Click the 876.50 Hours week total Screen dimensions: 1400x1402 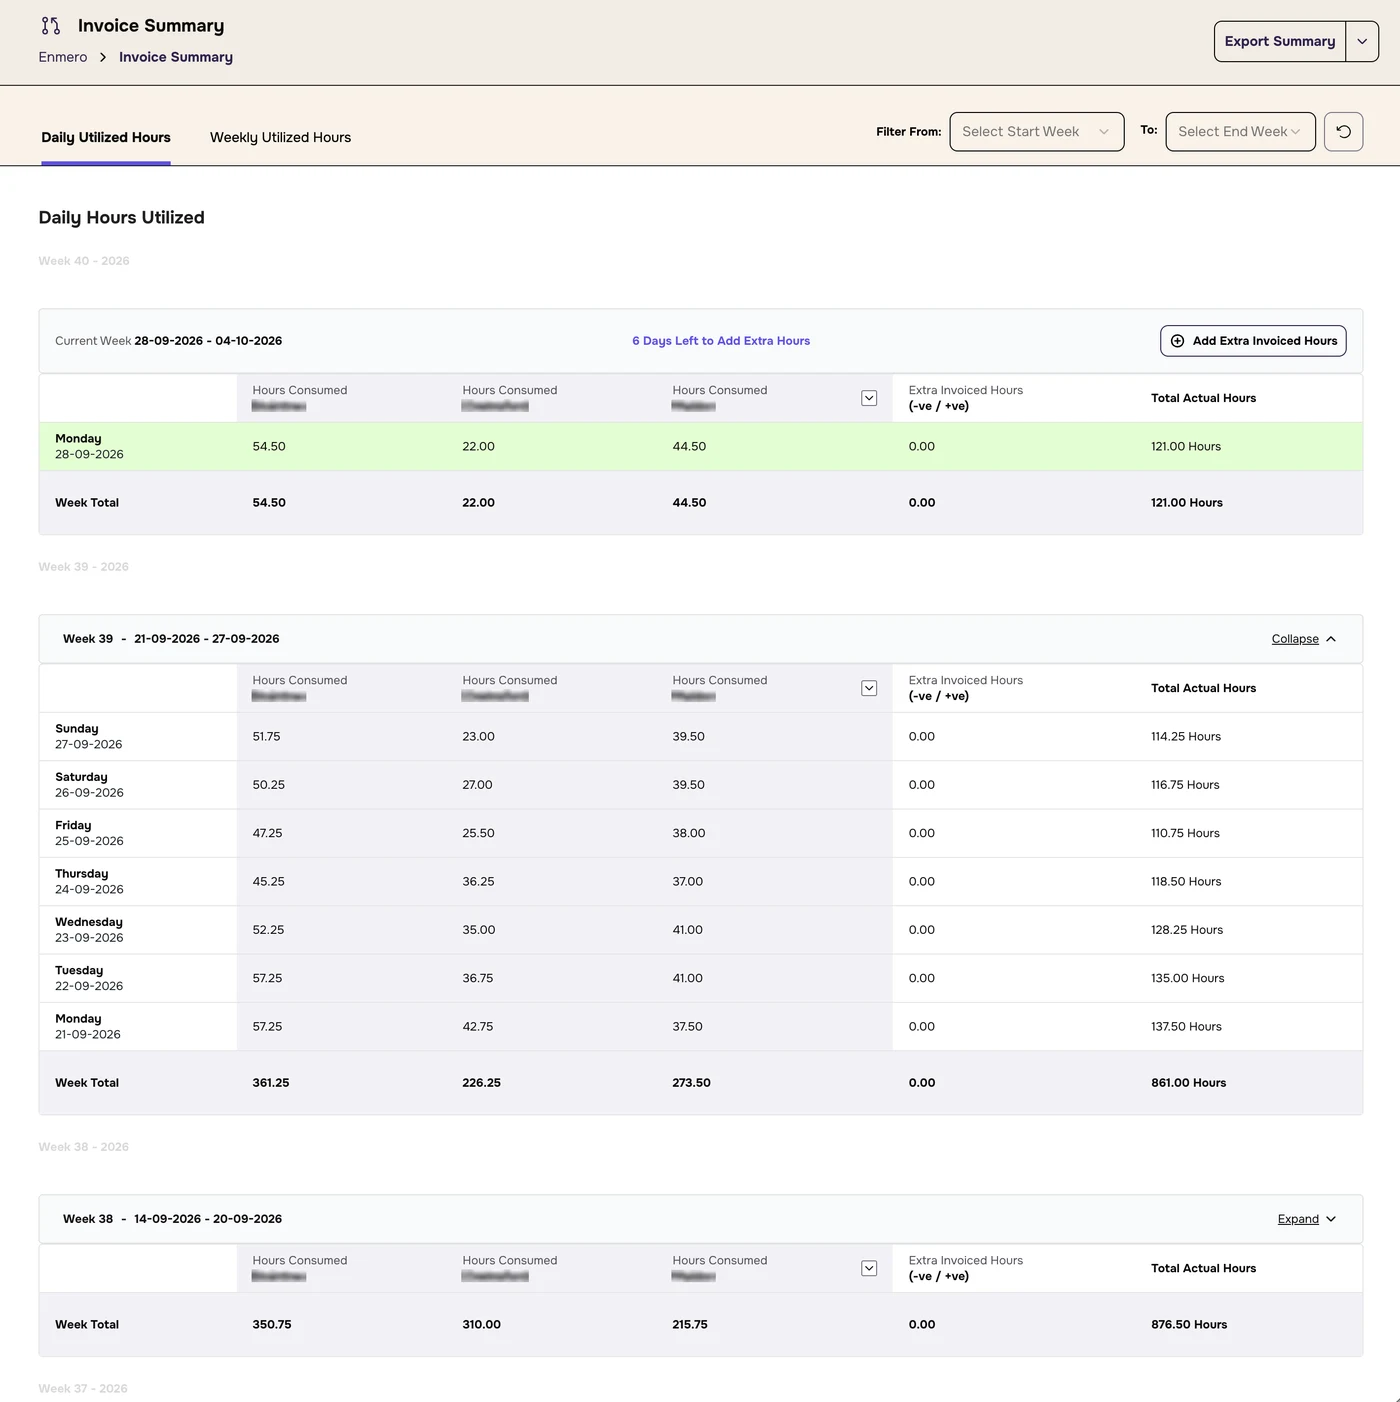coord(1189,1325)
